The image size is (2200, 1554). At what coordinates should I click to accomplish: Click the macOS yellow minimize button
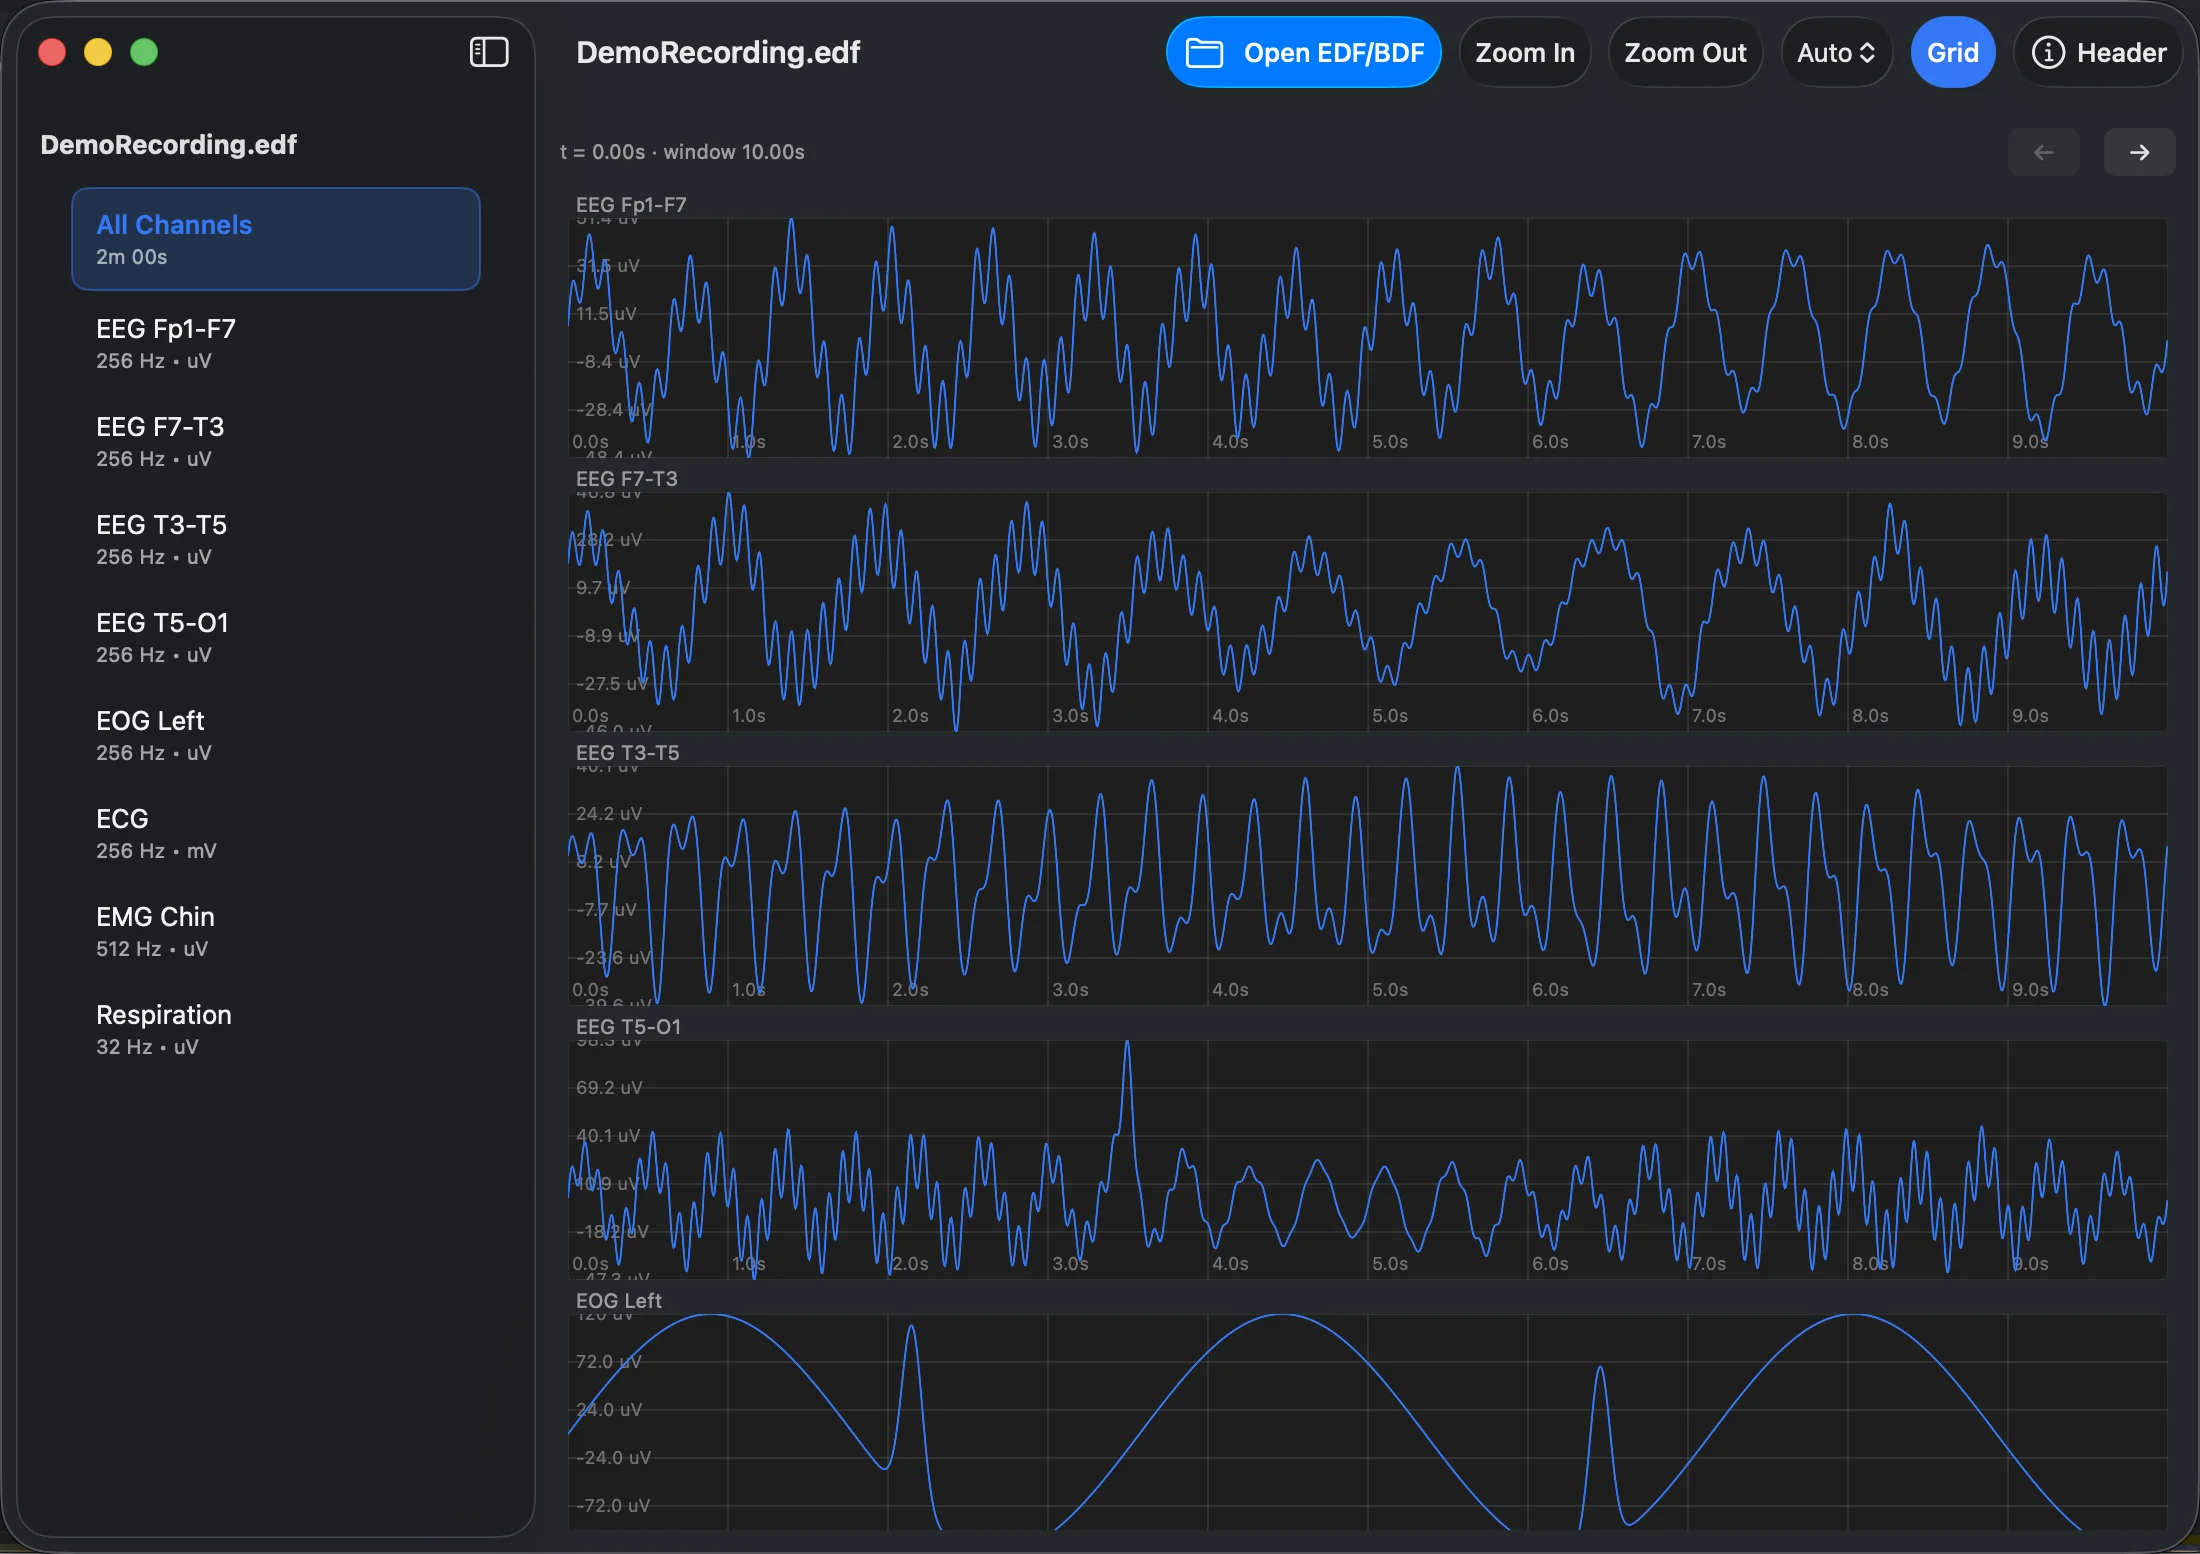98,52
